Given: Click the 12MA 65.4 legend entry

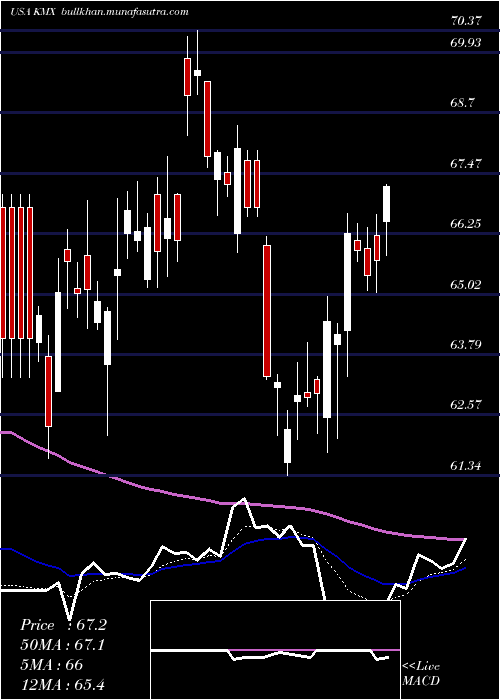Looking at the screenshot, I should click(62, 684).
